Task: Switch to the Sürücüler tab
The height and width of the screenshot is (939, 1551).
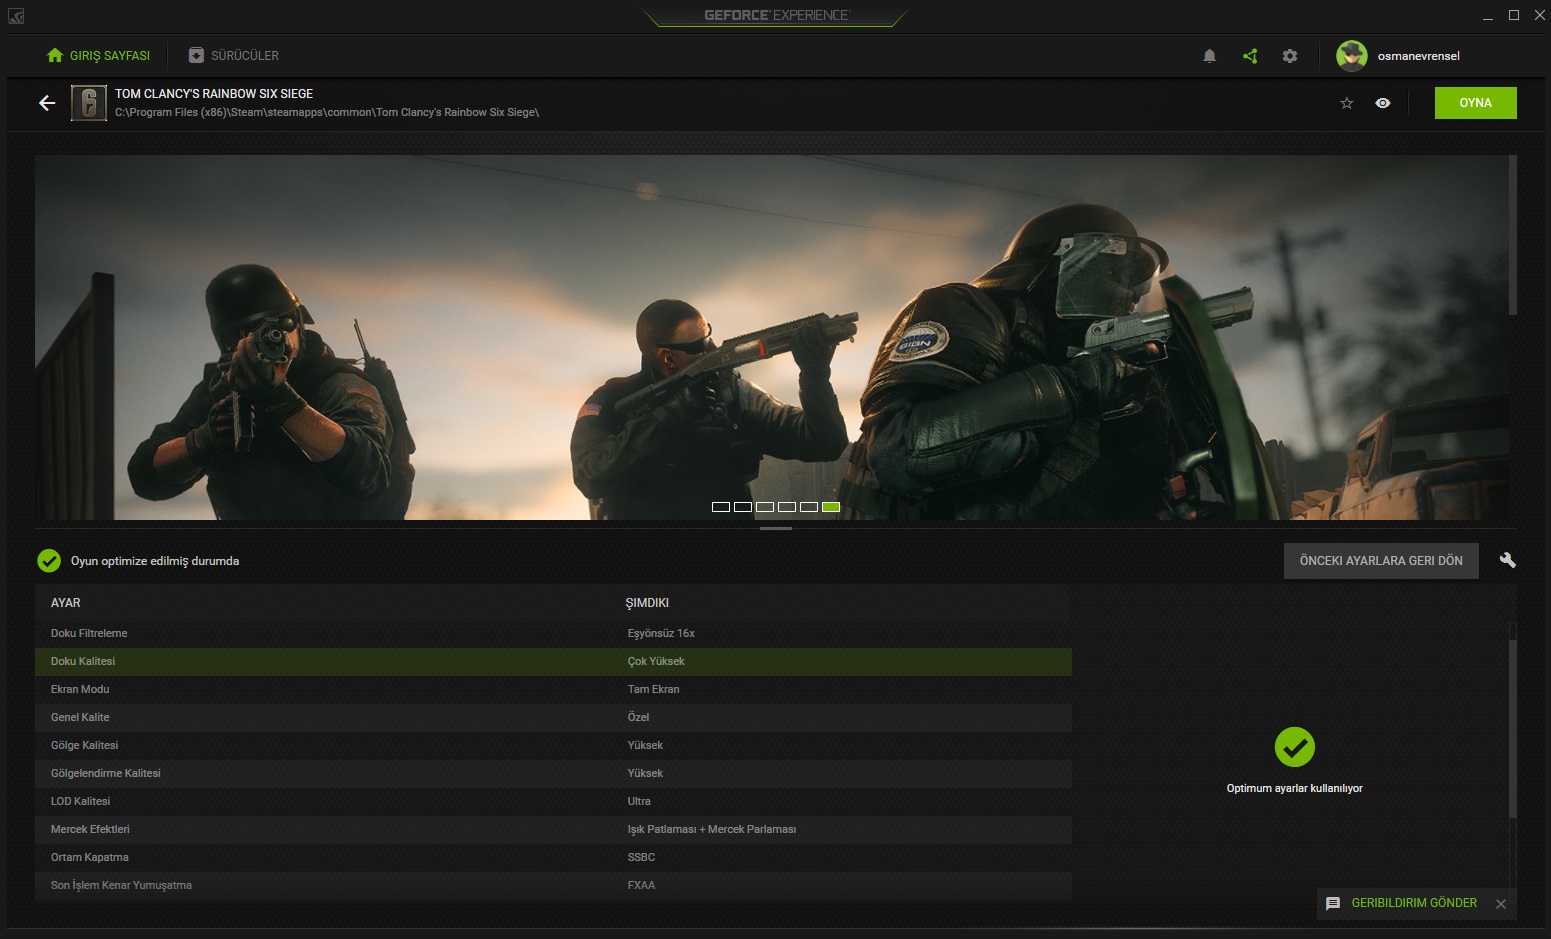Action: [x=234, y=56]
